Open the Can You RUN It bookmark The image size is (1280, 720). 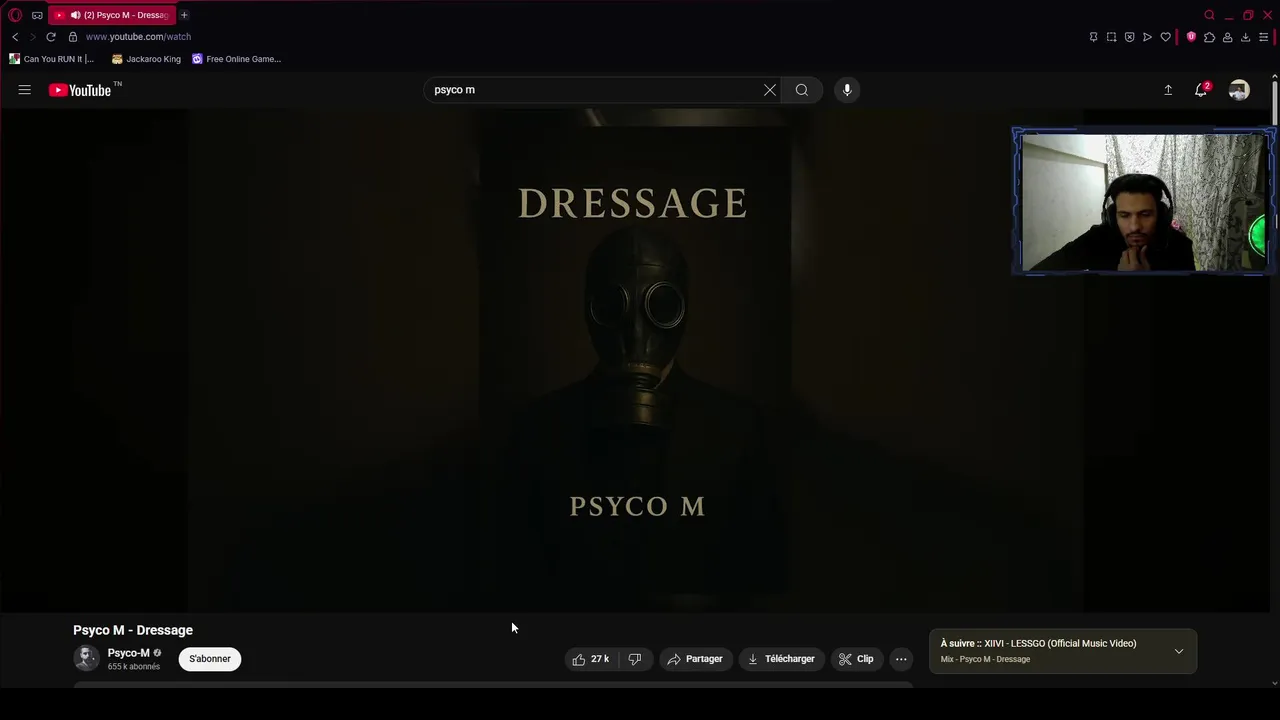pos(52,59)
